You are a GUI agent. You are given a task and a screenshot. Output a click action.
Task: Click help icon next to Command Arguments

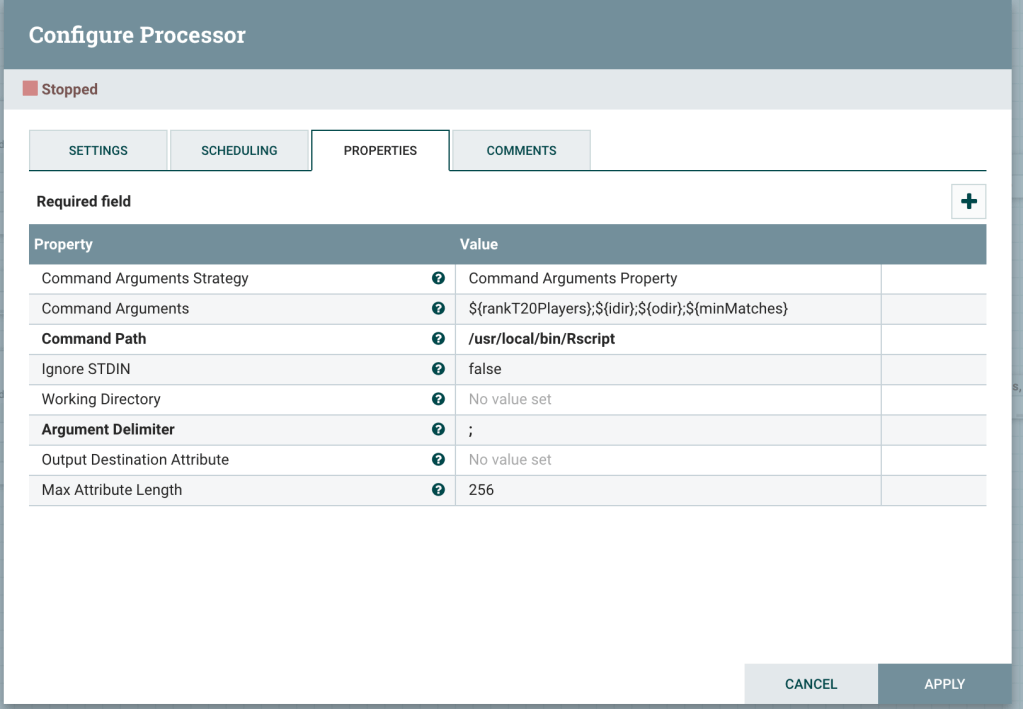(x=438, y=309)
